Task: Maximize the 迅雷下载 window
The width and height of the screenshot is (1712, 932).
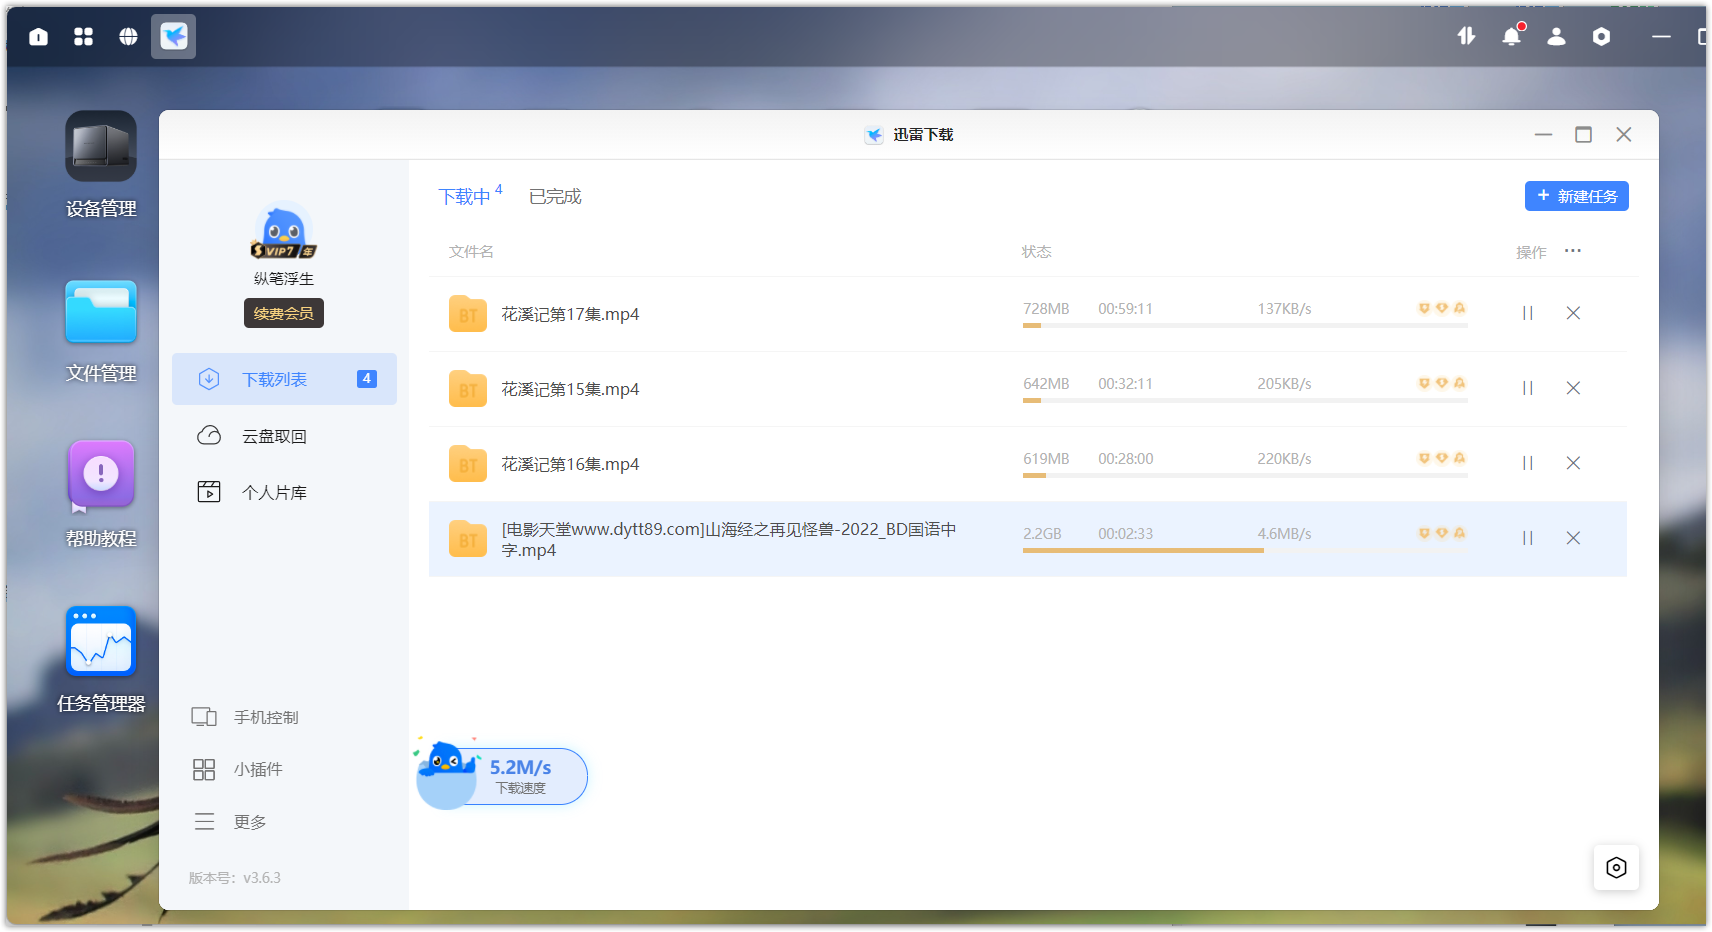Action: click(x=1583, y=134)
